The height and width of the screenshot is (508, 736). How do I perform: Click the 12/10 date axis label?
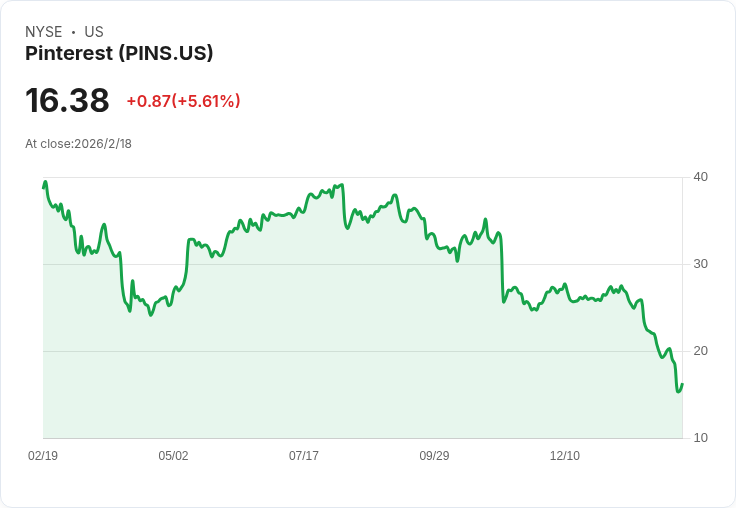(x=565, y=456)
